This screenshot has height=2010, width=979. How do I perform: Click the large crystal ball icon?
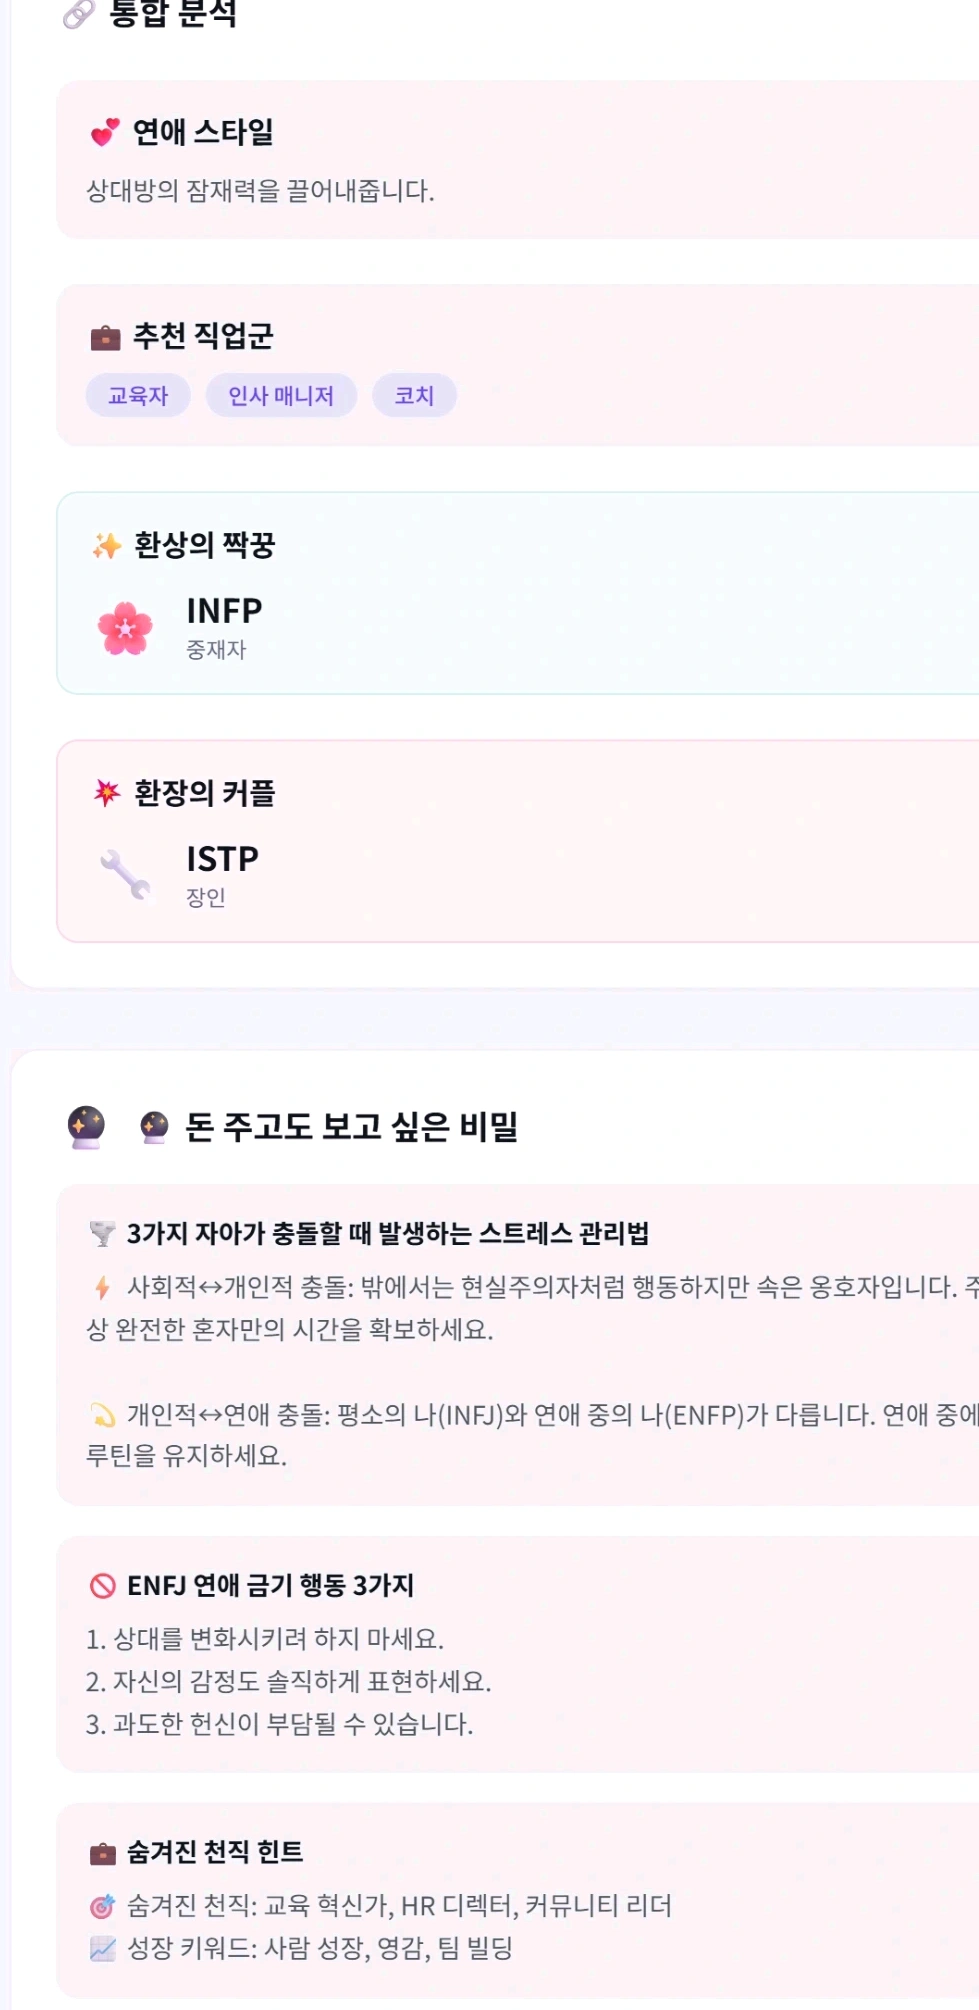pos(86,1127)
